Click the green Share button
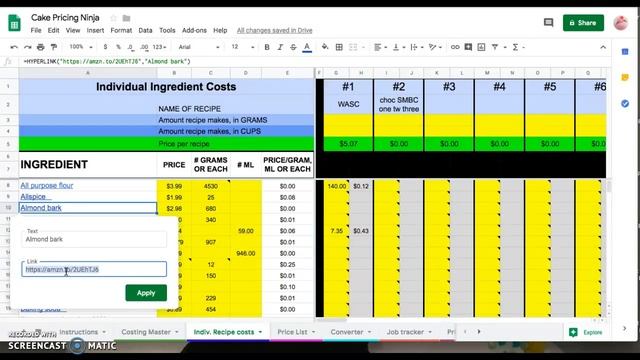The width and height of the screenshot is (640, 360). click(583, 23)
